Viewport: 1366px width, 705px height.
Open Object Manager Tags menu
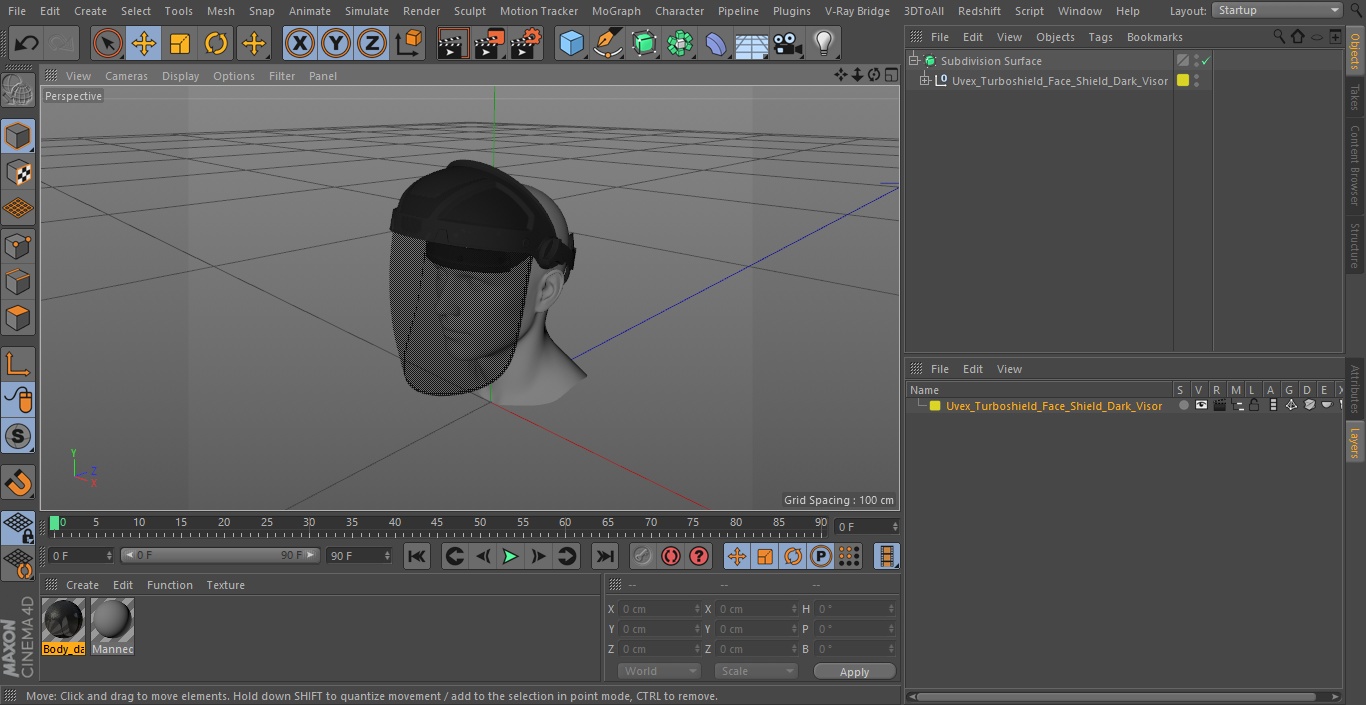[1100, 37]
